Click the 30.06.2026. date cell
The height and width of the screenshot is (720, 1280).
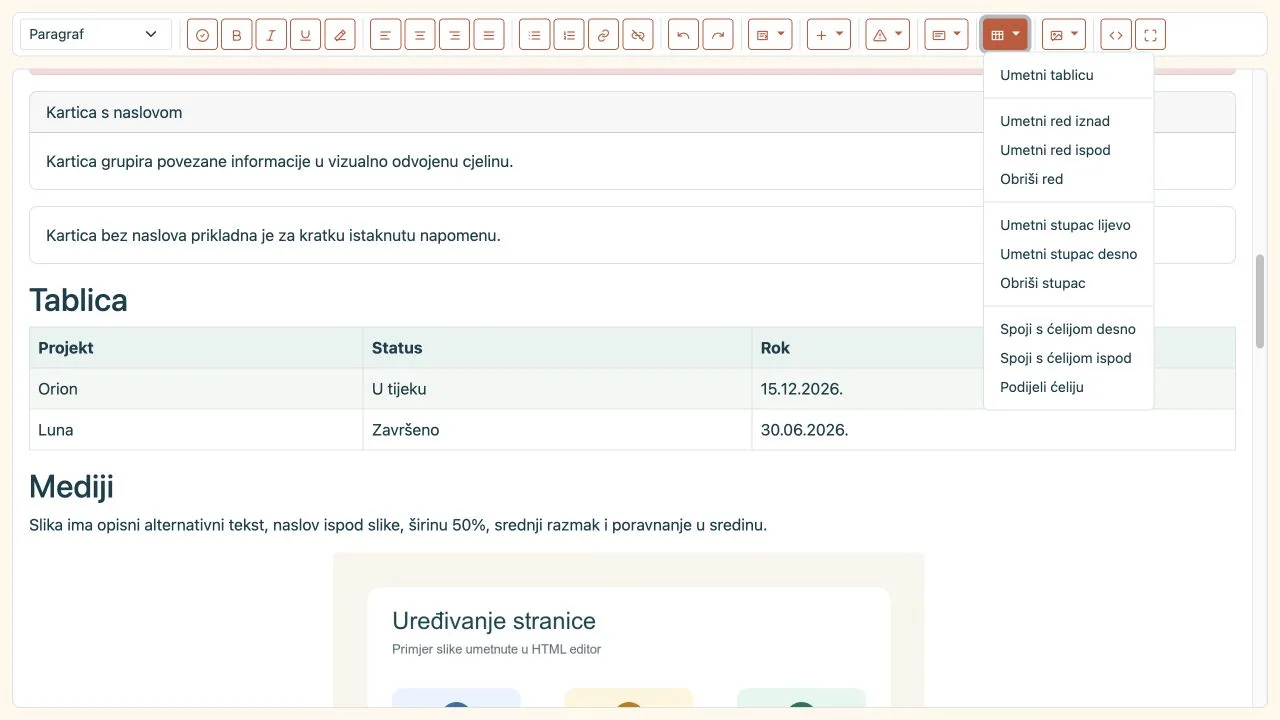[x=993, y=430]
